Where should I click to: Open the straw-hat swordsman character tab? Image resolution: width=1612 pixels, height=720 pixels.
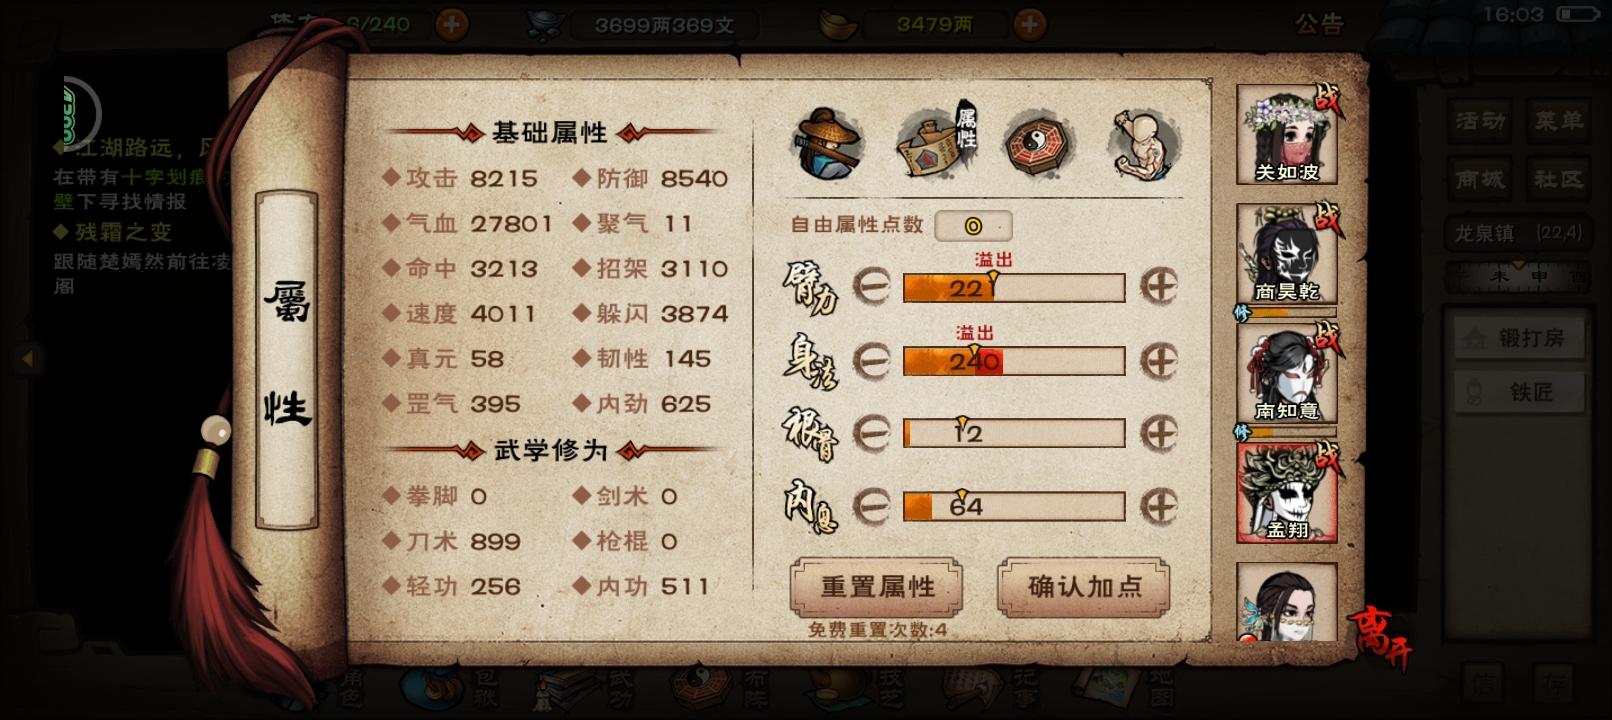pos(829,144)
